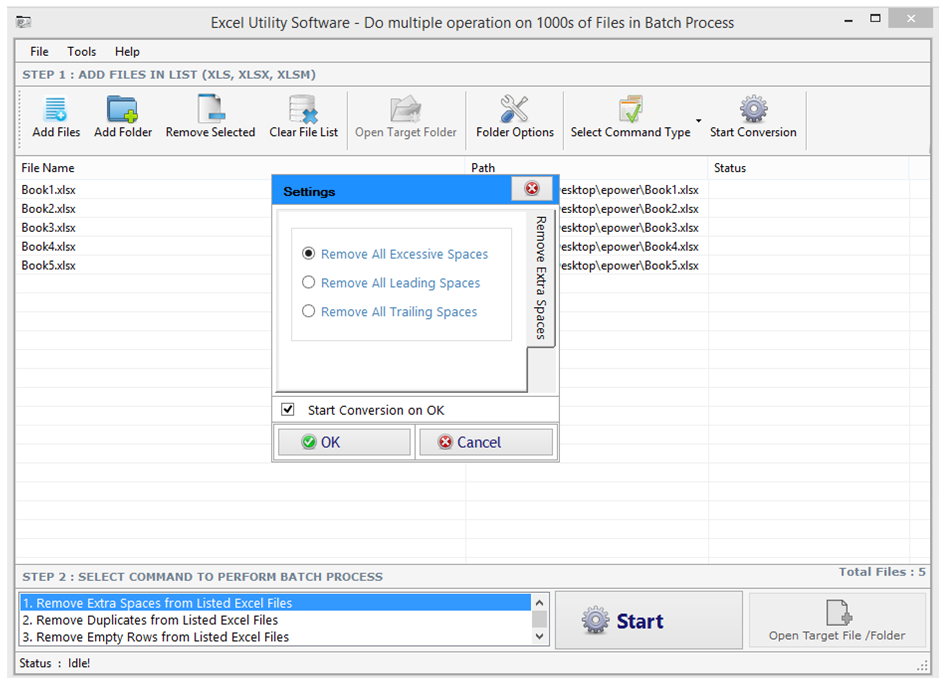Click the application icon in the title bar

24,22
